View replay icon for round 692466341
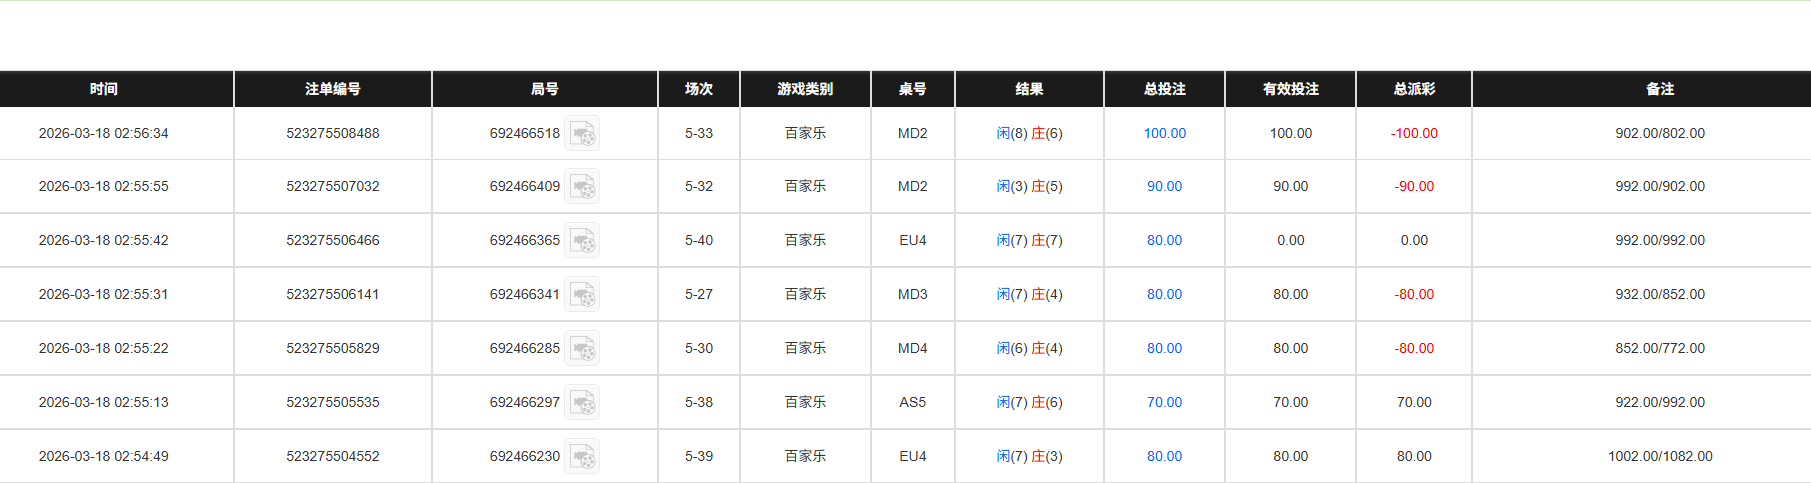This screenshot has height=483, width=1811. pyautogui.click(x=582, y=294)
